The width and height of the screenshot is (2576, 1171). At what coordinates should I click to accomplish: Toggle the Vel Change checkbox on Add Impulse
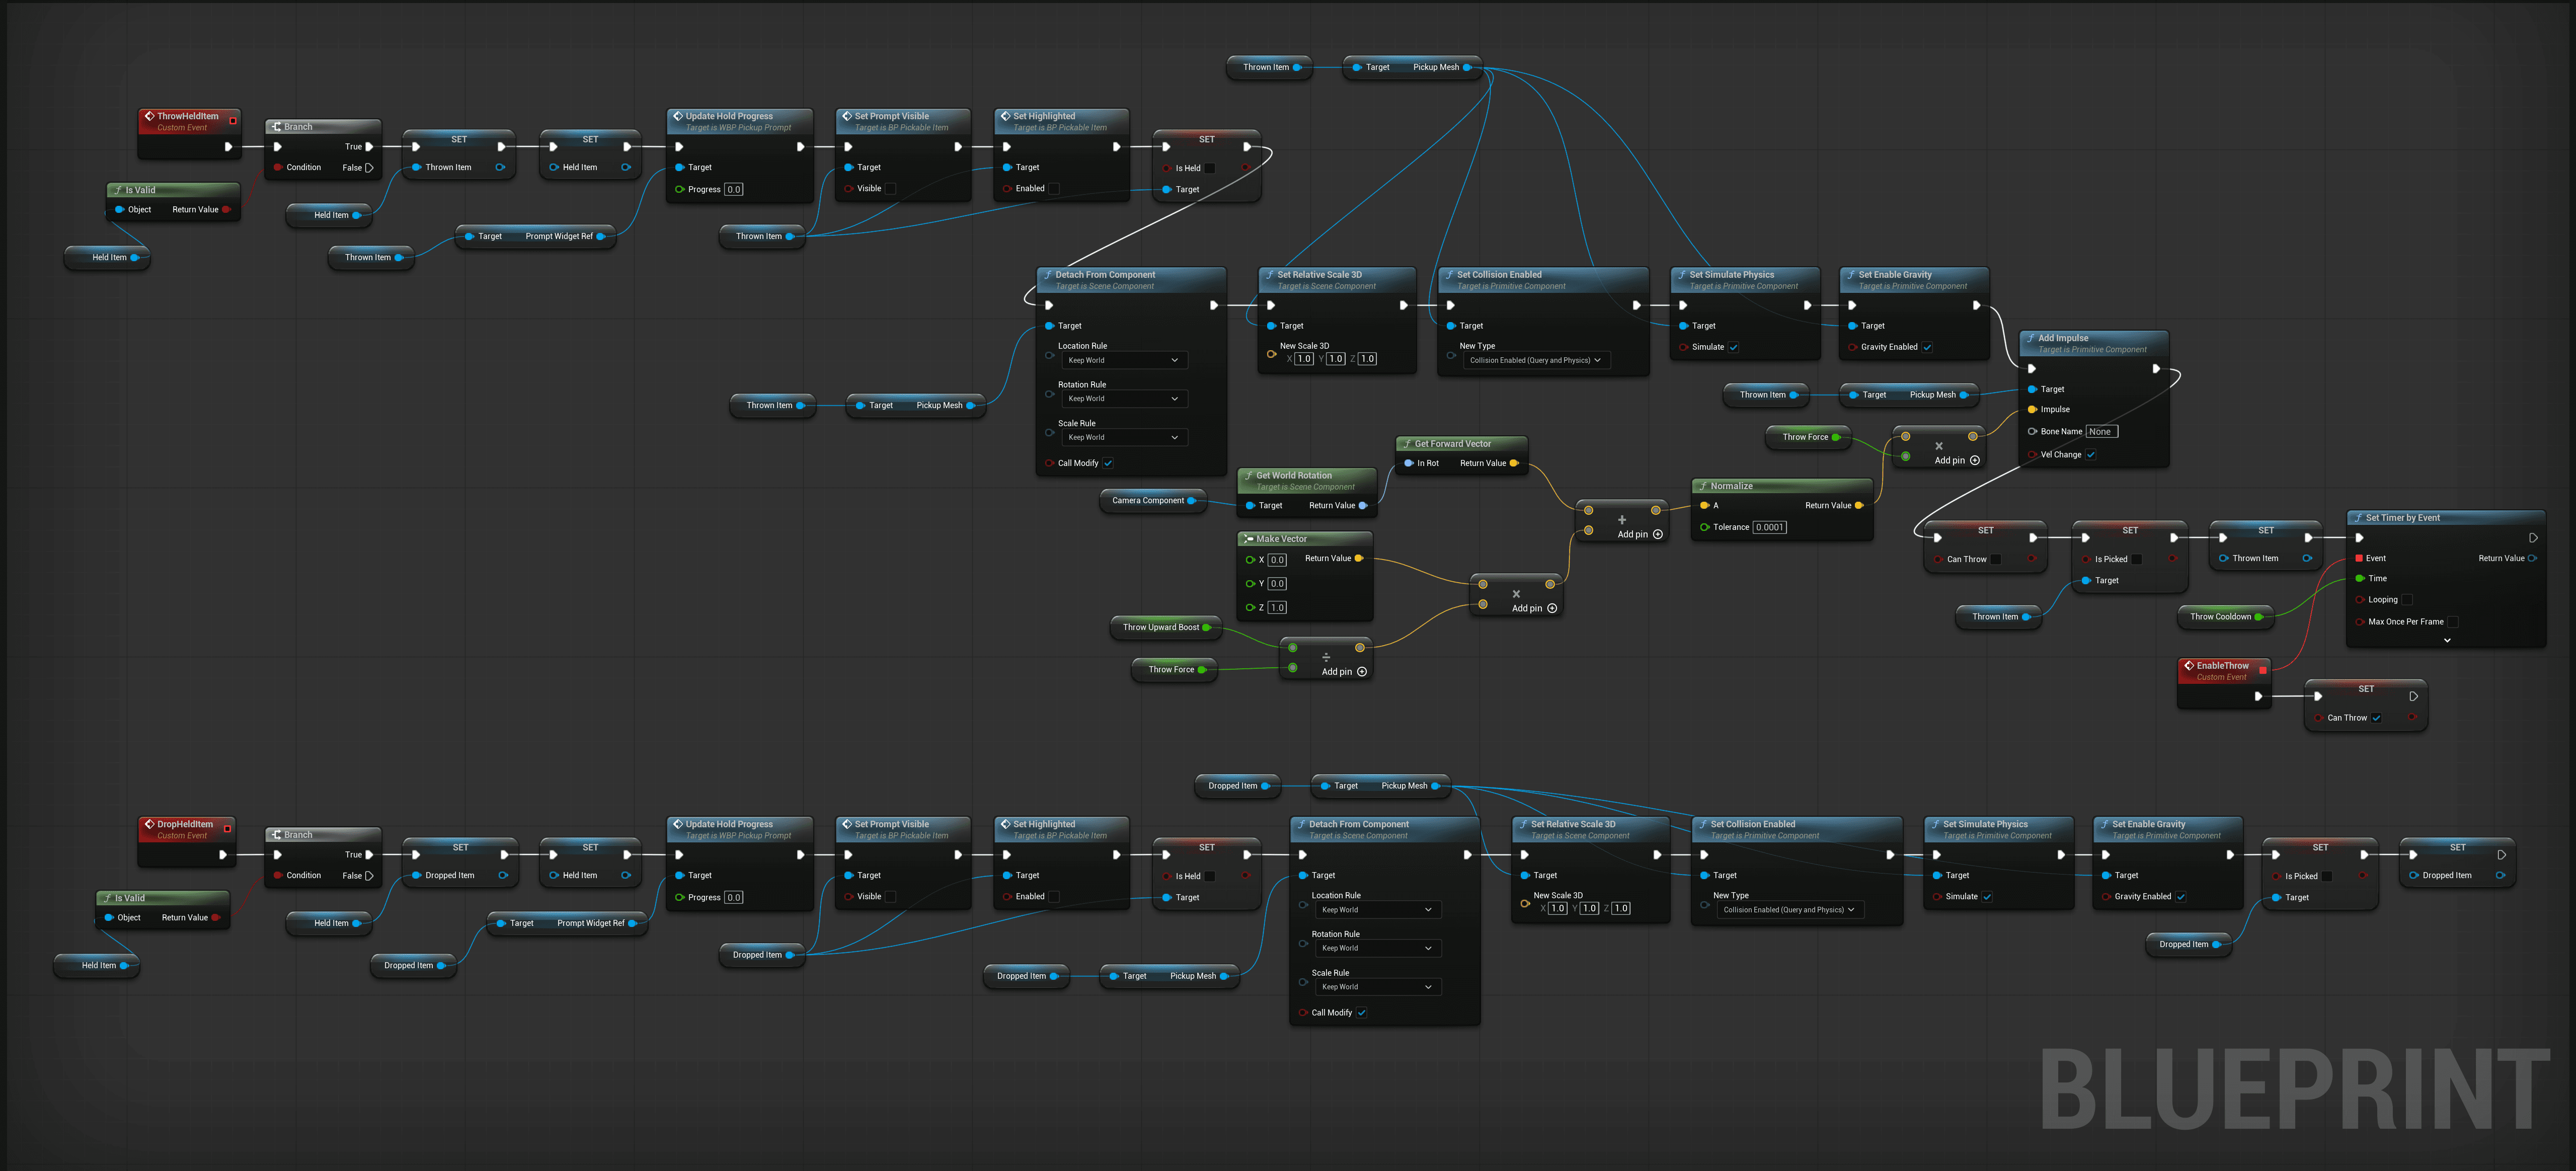tap(2090, 455)
